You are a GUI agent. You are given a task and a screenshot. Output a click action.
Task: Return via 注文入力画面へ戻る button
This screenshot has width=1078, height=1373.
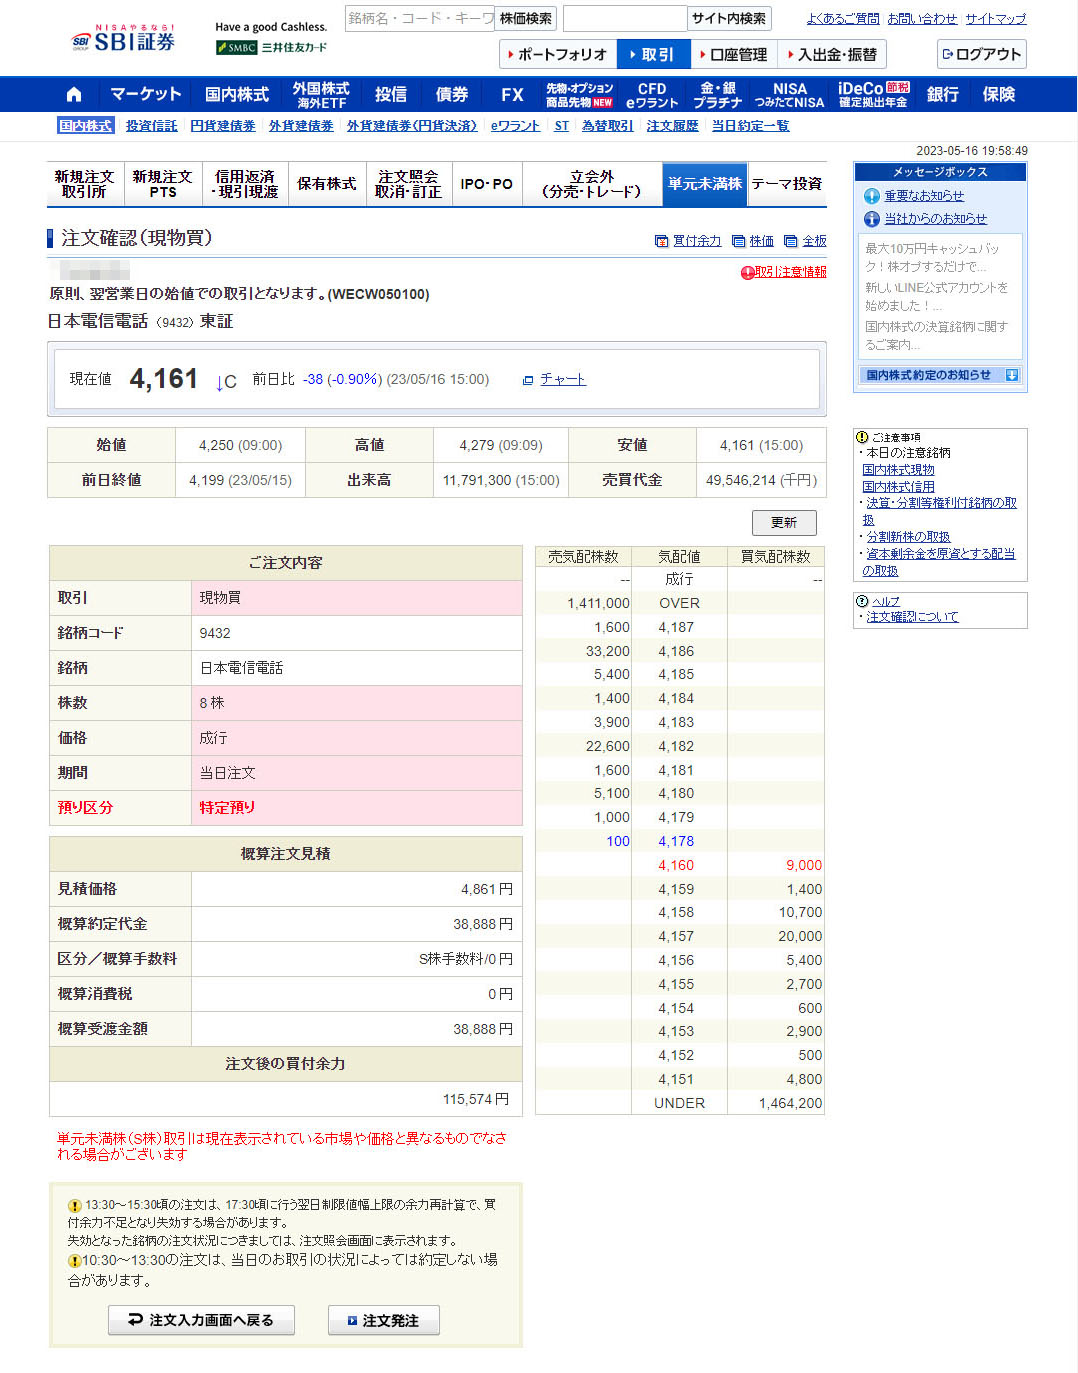click(202, 1320)
